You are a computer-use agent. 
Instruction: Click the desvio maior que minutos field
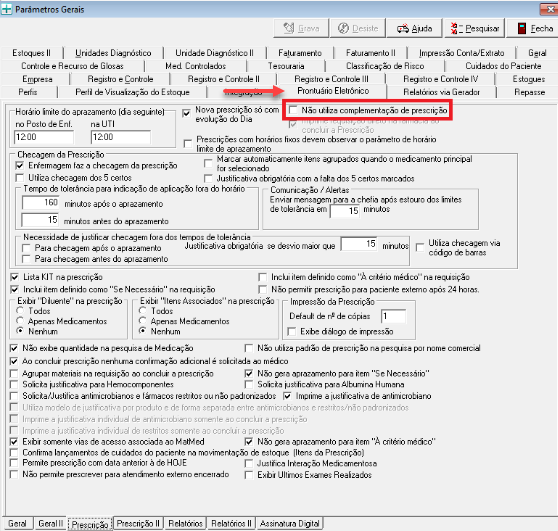click(x=359, y=244)
